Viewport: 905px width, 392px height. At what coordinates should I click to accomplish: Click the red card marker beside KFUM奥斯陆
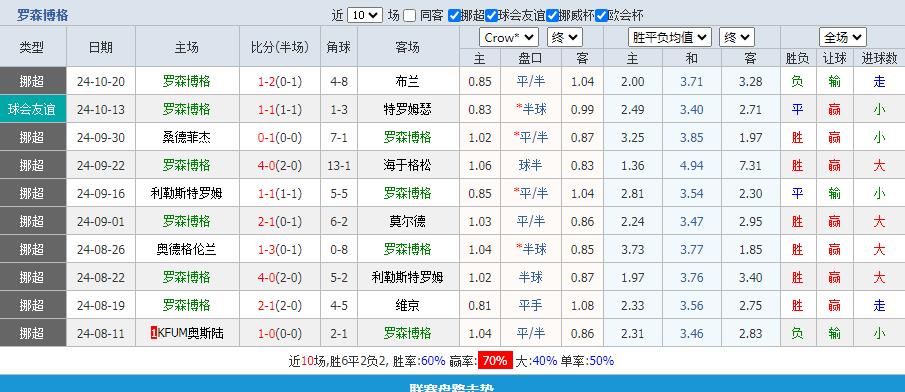[154, 333]
